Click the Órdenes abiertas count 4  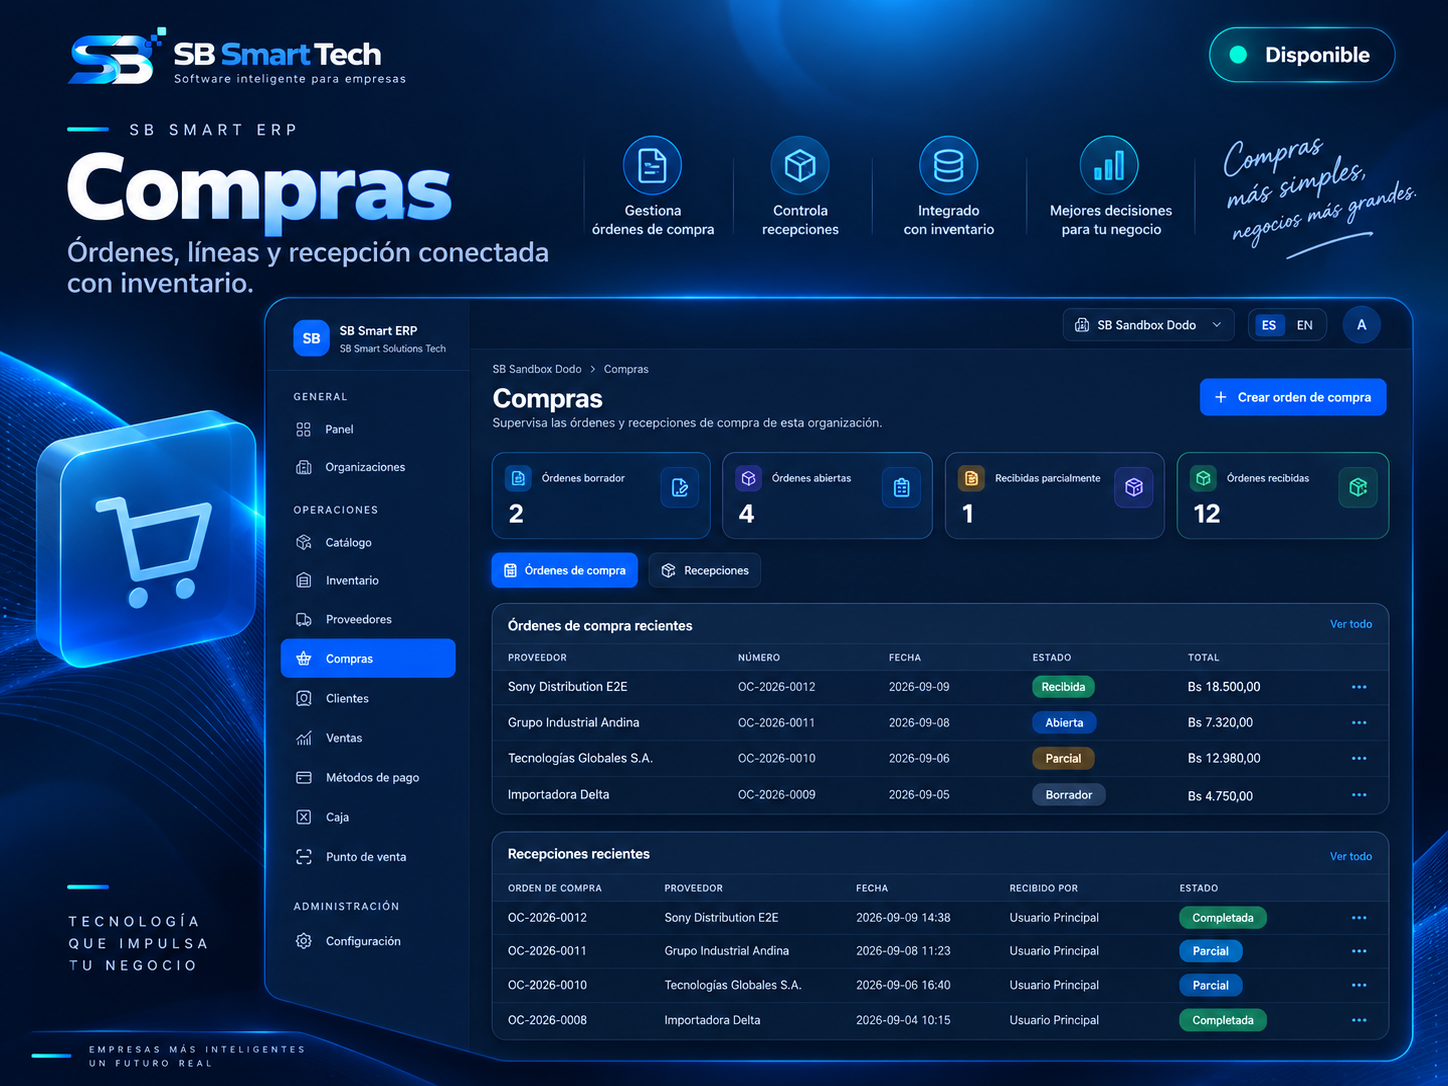(746, 514)
